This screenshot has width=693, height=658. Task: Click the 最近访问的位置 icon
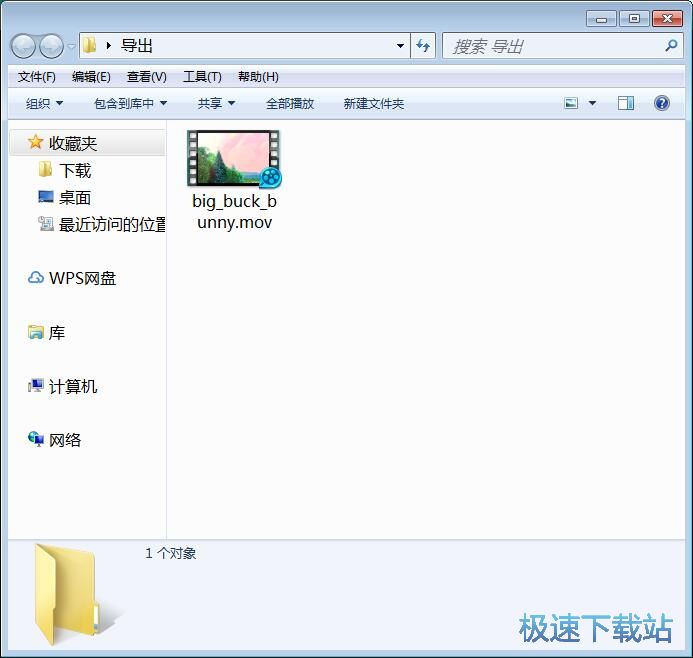(x=46, y=224)
